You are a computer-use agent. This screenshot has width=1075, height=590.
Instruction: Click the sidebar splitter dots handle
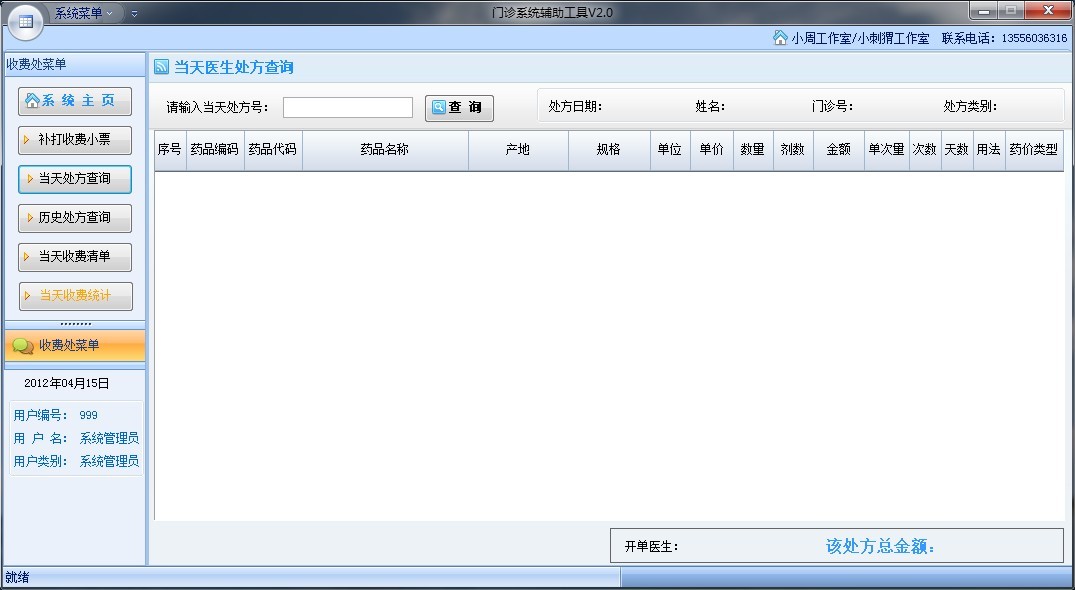click(x=75, y=325)
